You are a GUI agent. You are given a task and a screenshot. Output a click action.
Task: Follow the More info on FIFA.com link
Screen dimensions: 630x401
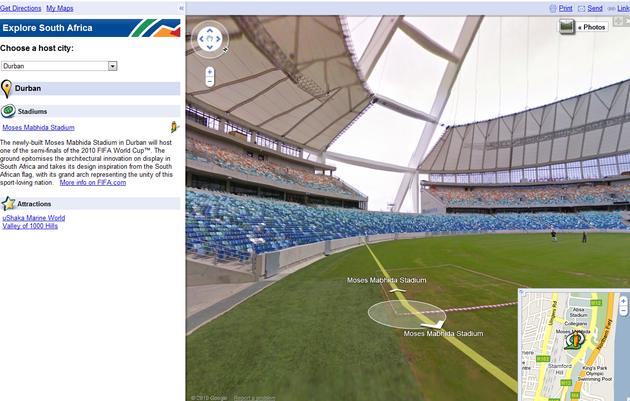tap(93, 182)
